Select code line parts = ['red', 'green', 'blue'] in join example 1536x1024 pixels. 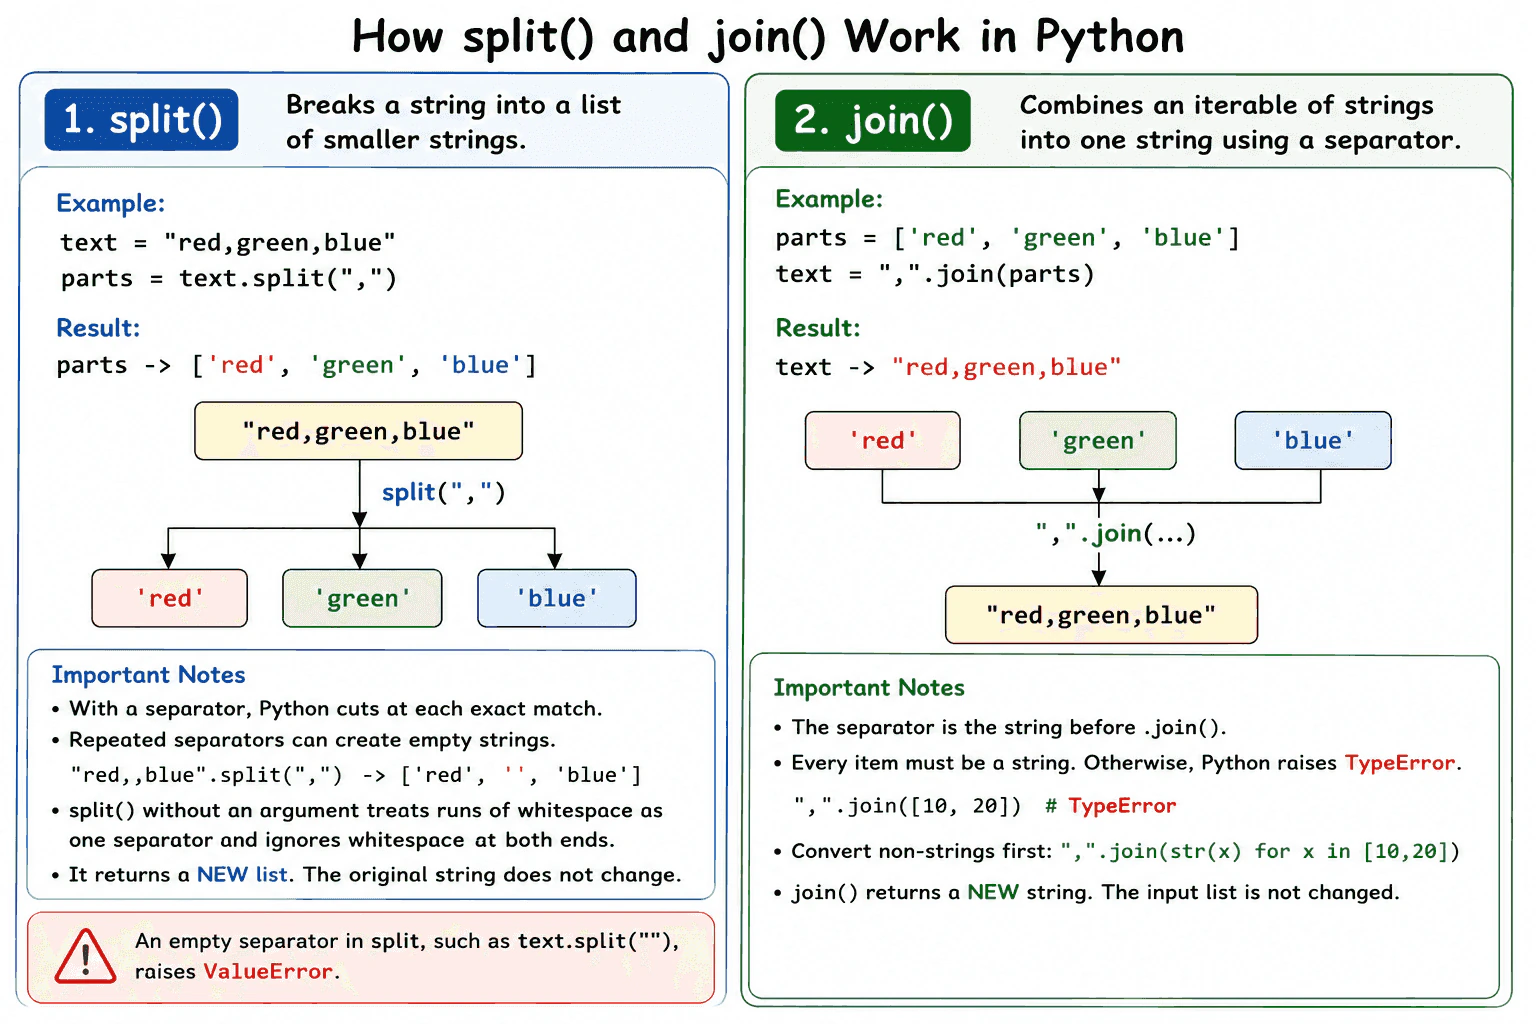pos(1007,238)
